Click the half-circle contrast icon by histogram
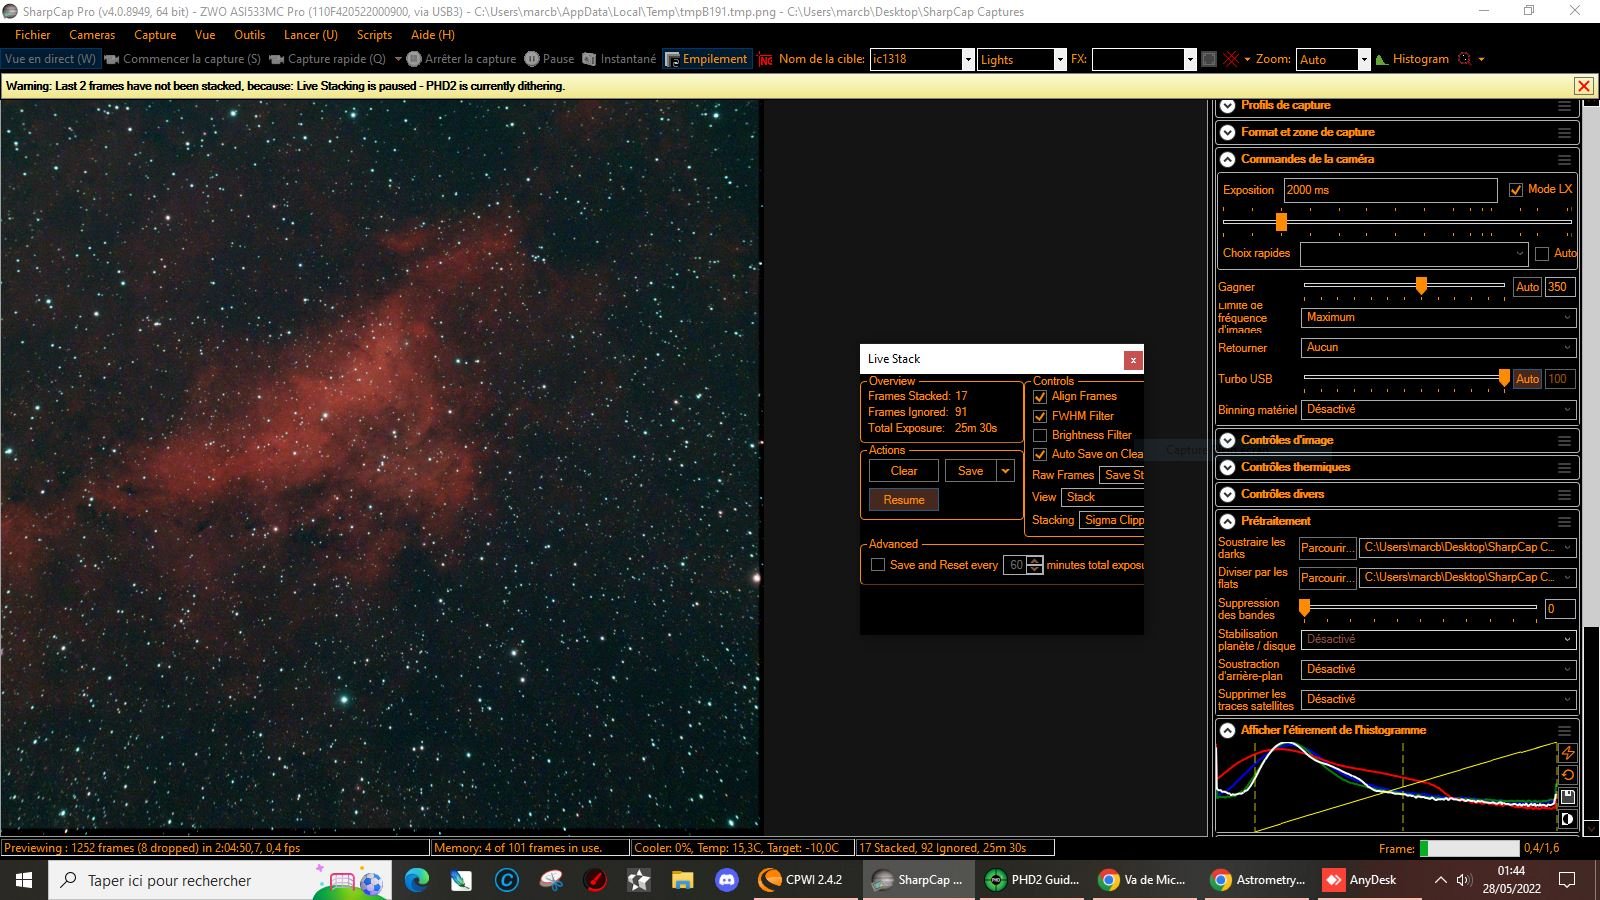 (x=1568, y=819)
